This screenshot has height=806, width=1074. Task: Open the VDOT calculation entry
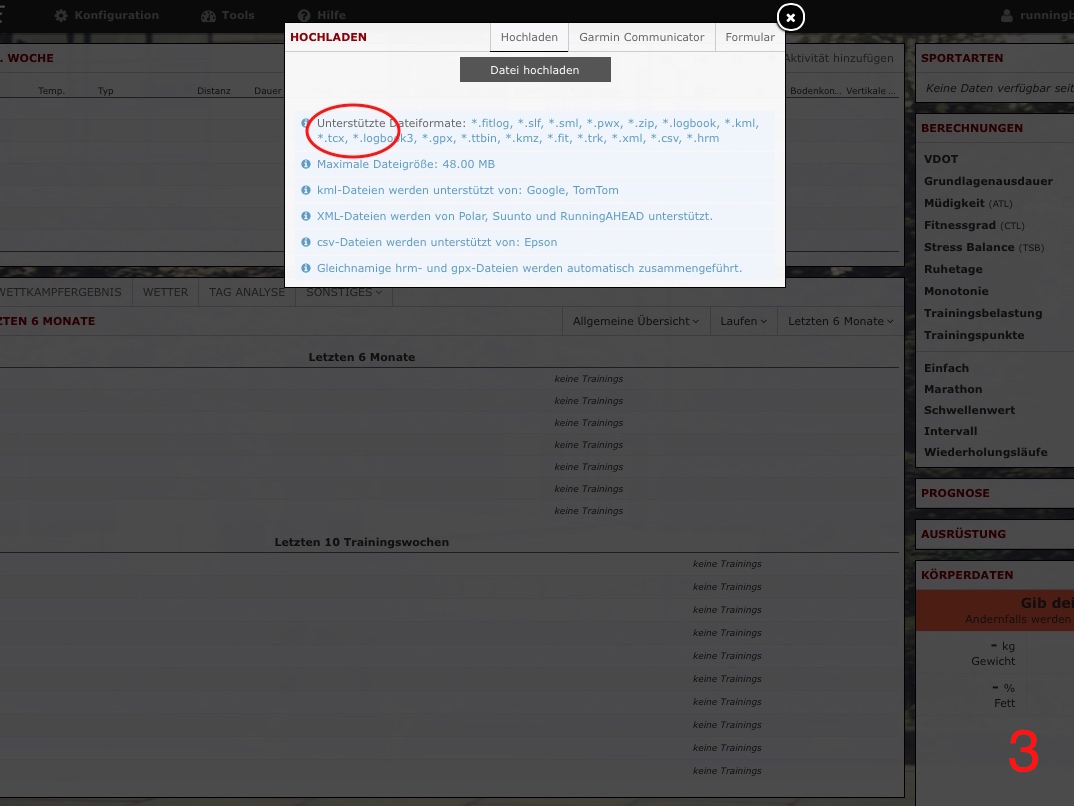941,159
